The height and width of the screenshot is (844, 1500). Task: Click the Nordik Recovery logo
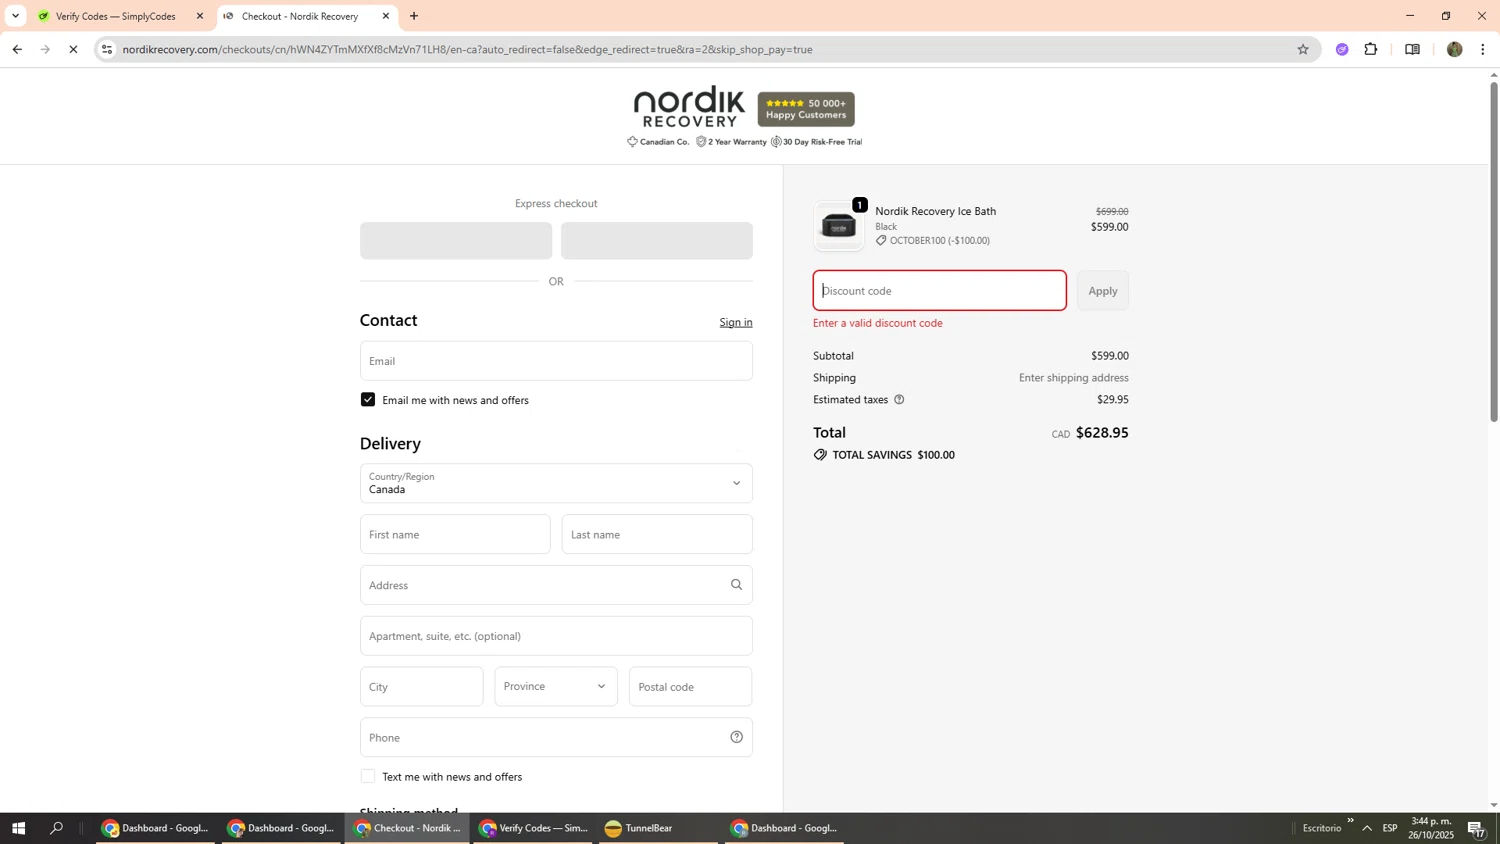pos(689,106)
